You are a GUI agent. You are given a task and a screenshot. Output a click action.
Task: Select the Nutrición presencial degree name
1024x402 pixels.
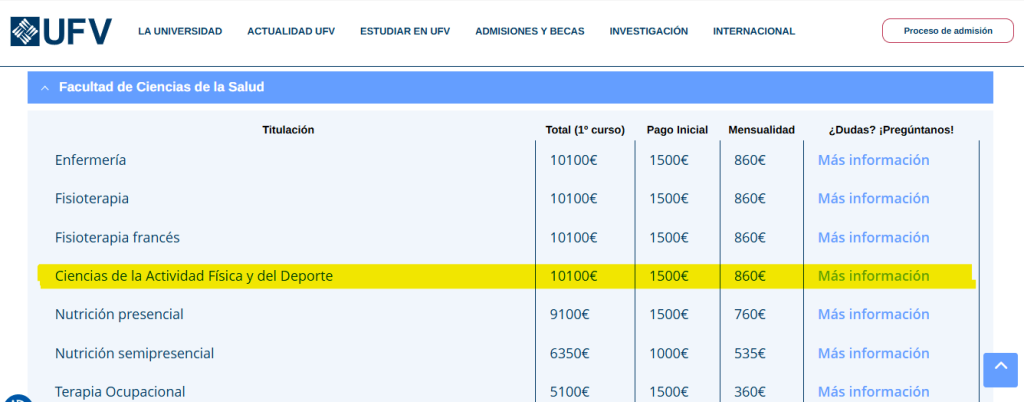click(x=119, y=315)
